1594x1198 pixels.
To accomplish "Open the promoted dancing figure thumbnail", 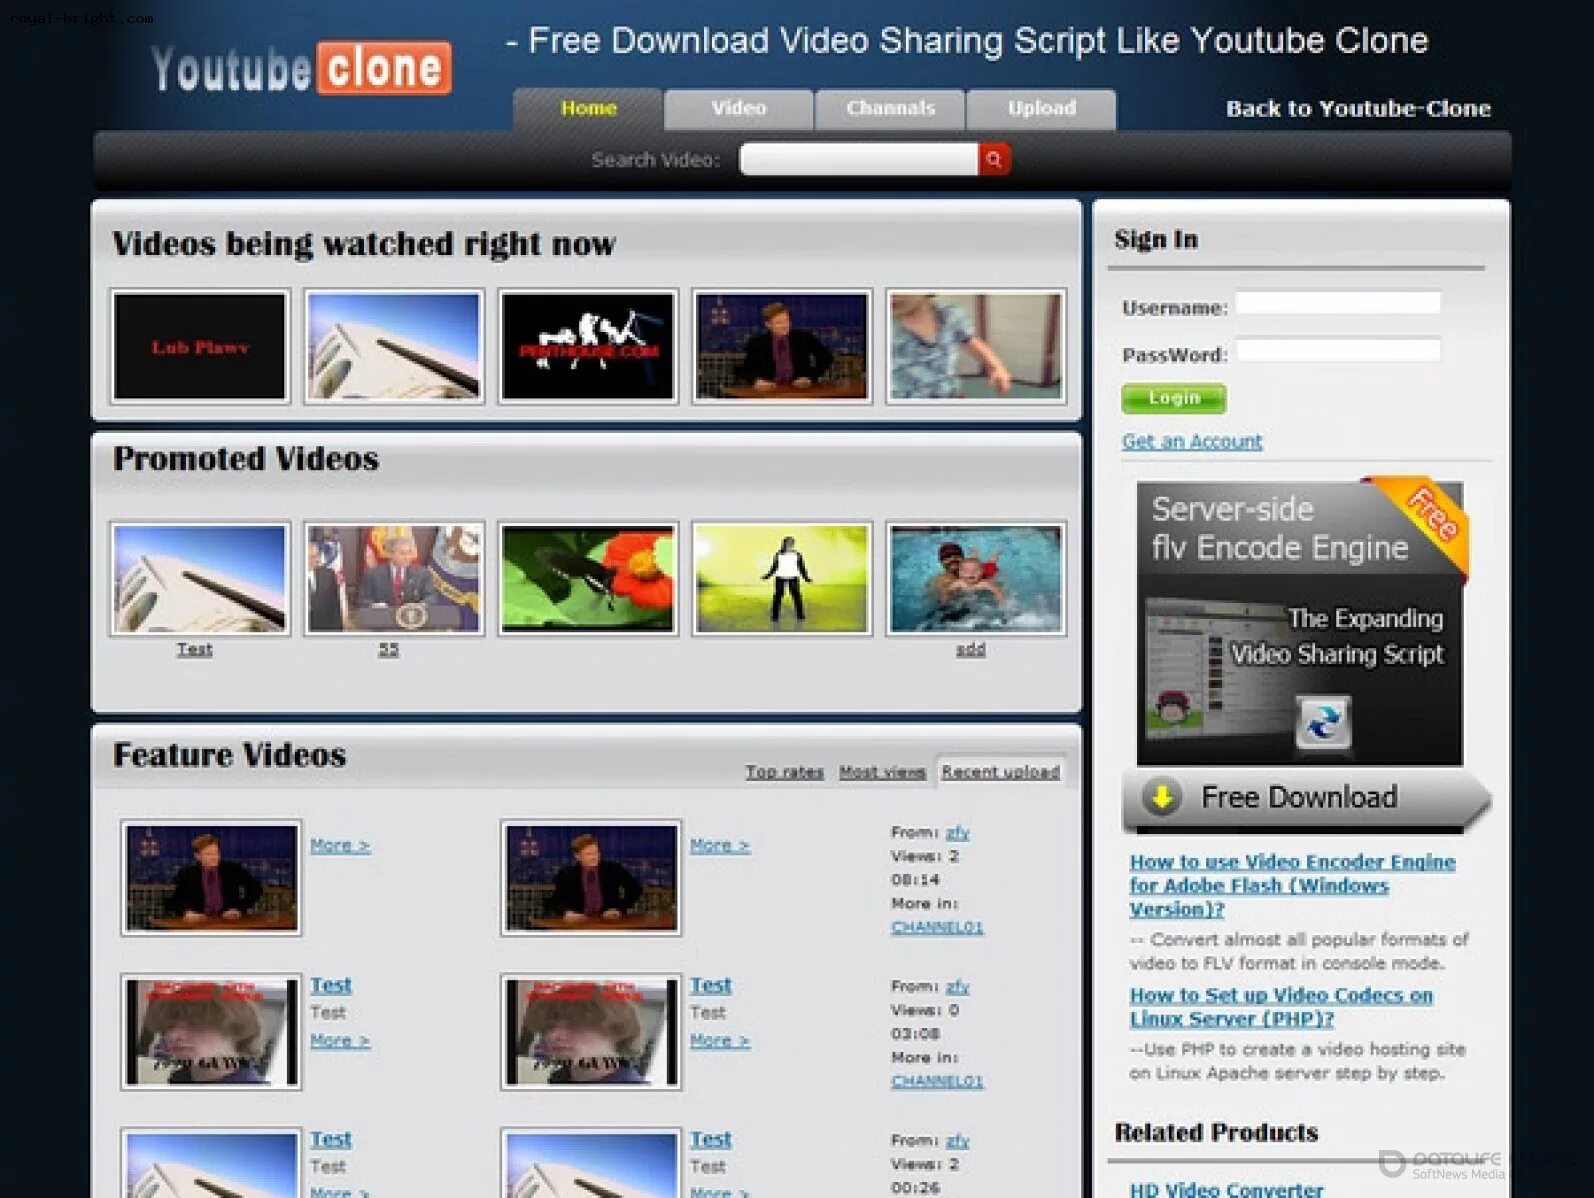I will [782, 579].
